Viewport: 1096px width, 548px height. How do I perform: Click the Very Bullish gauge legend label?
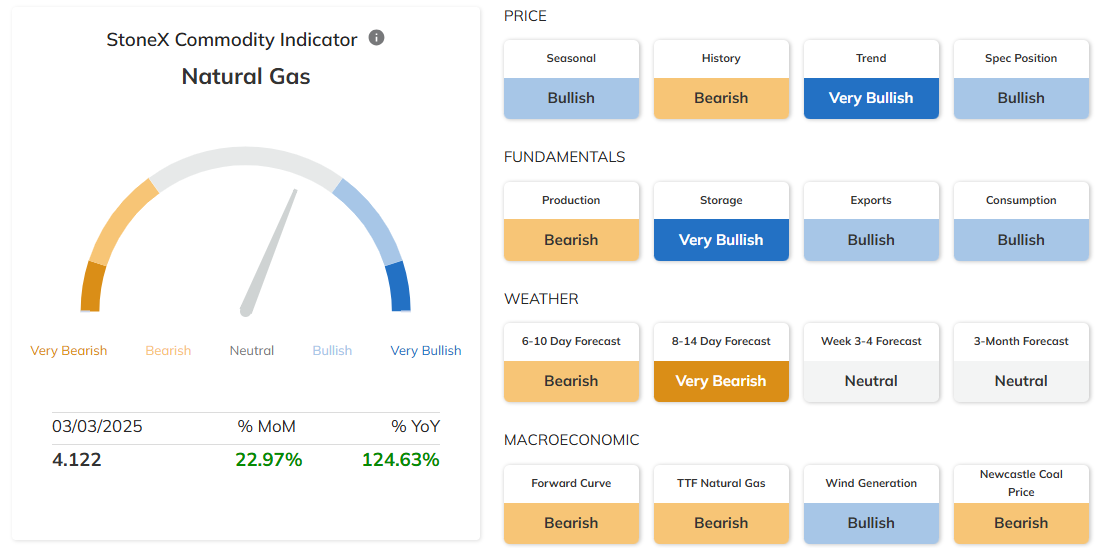point(426,351)
